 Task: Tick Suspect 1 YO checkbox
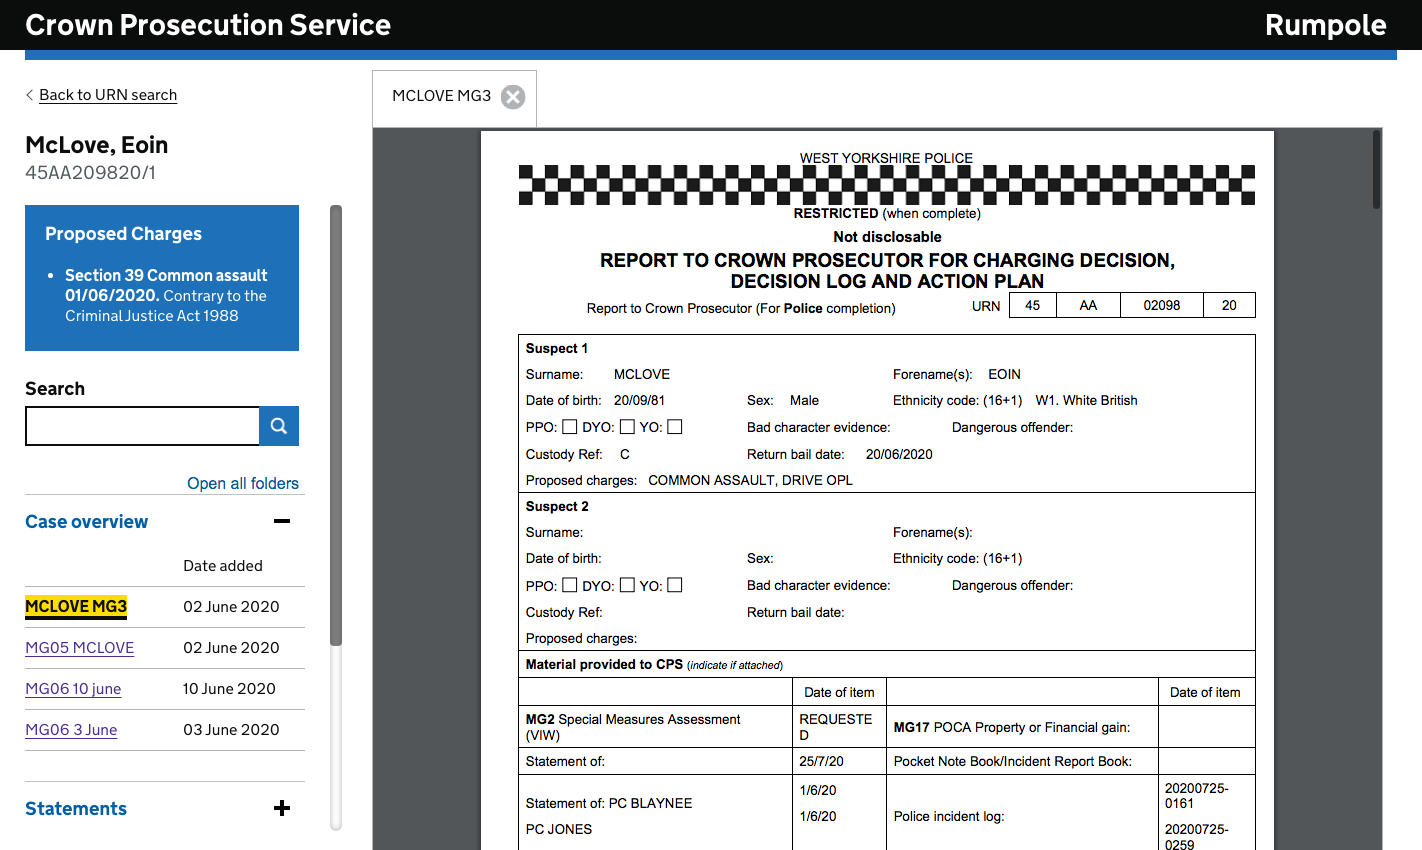[x=675, y=427]
